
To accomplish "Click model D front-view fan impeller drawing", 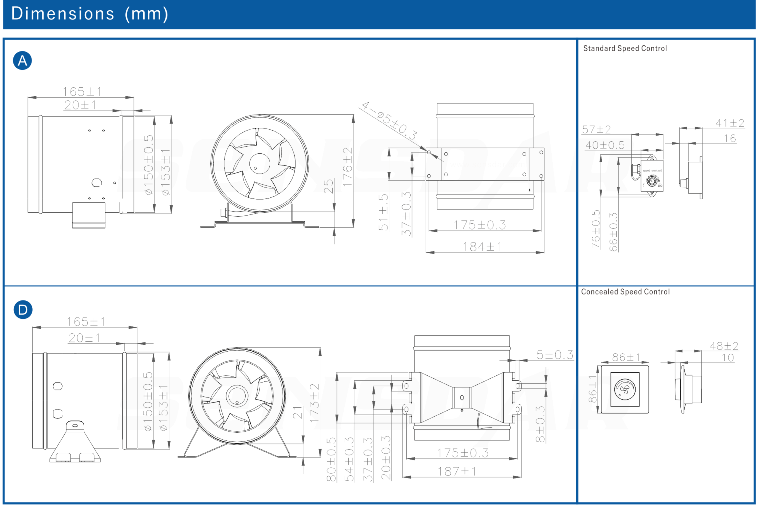I will 238,396.
